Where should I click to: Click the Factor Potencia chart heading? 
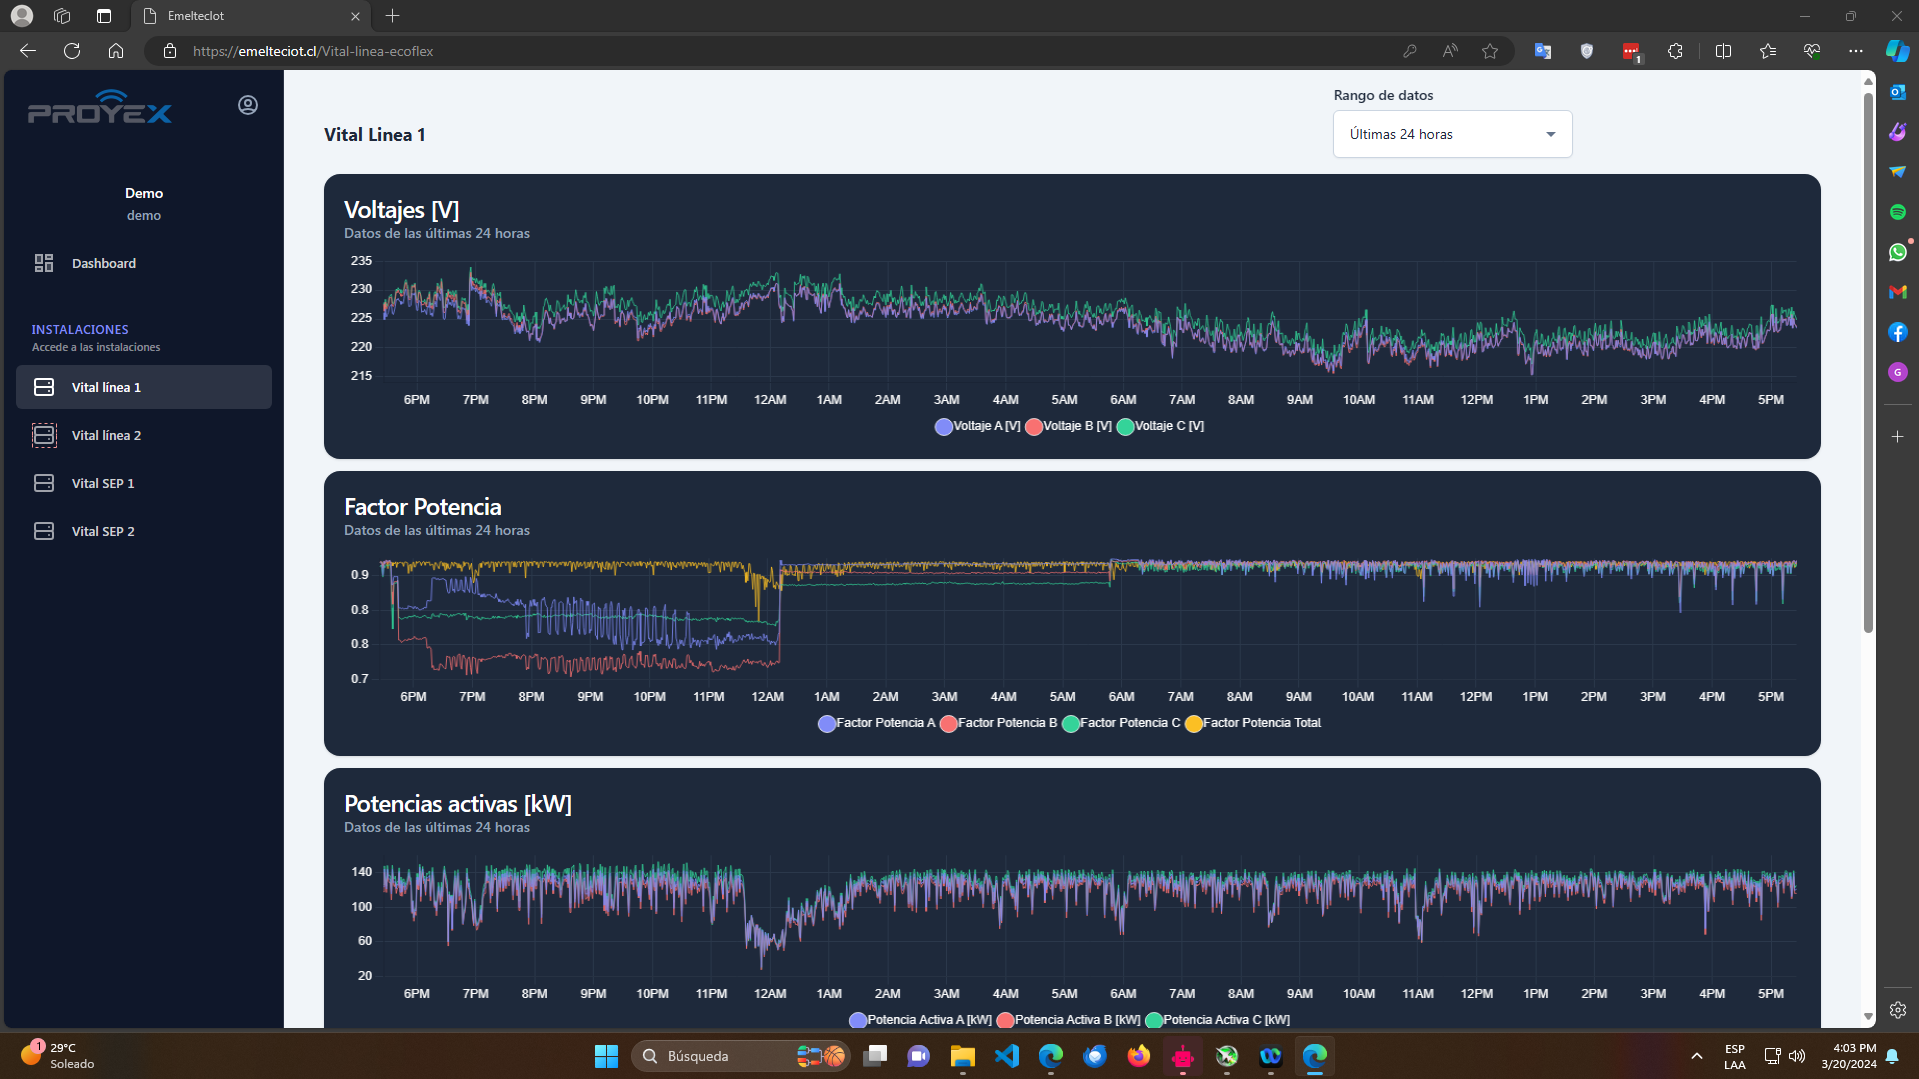click(422, 507)
